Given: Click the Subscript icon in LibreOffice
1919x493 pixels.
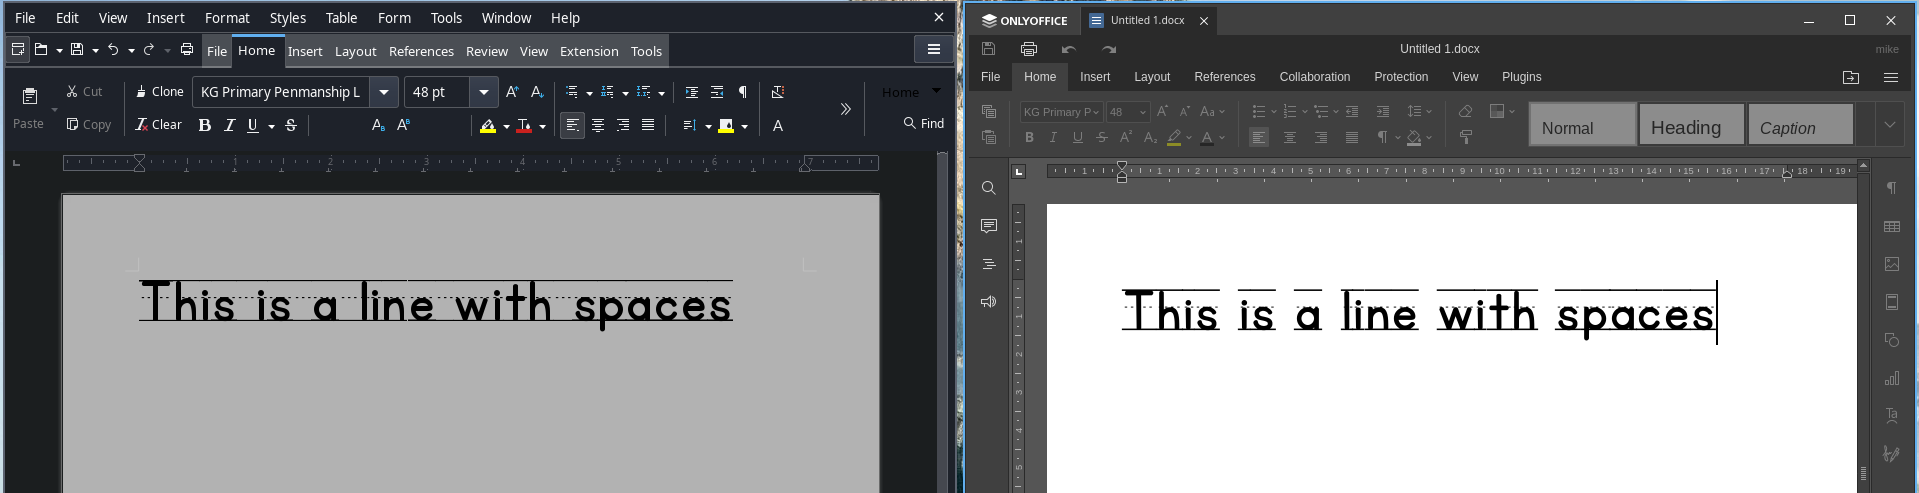Looking at the screenshot, I should (x=378, y=125).
